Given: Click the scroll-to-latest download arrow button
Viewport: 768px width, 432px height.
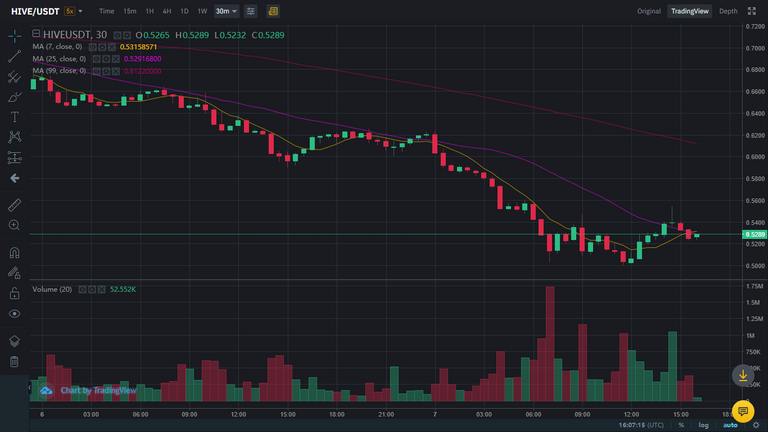Looking at the screenshot, I should tap(743, 376).
